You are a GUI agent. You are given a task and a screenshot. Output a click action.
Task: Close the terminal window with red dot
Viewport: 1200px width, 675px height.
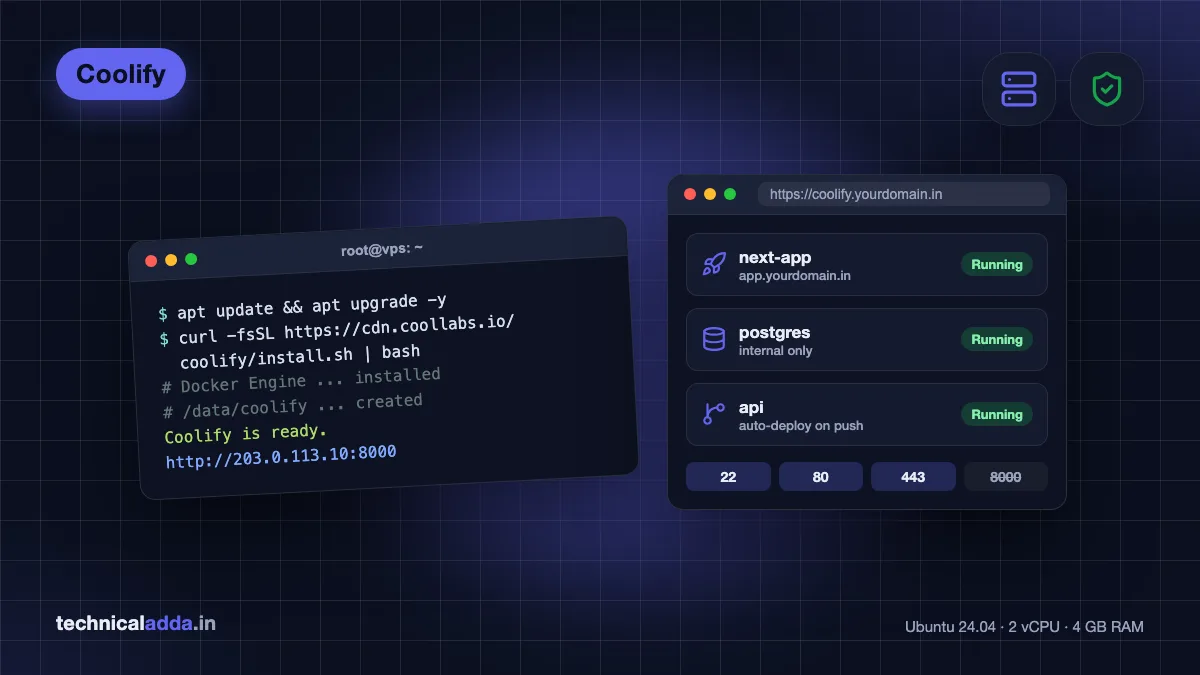click(x=151, y=261)
